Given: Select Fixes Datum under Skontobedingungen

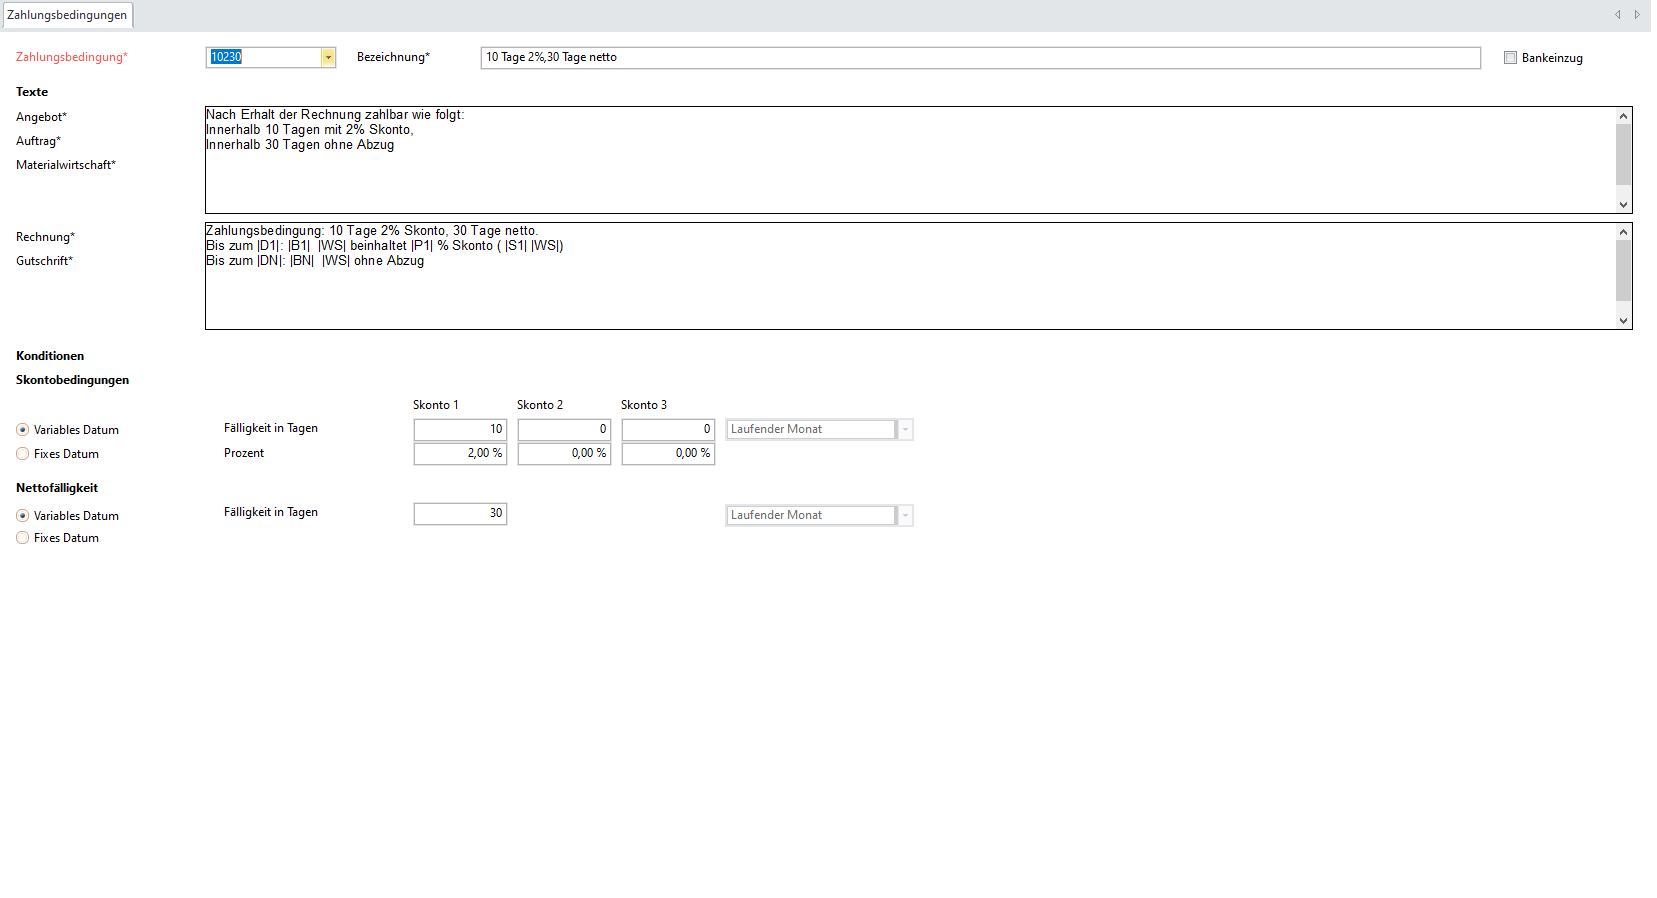Looking at the screenshot, I should pyautogui.click(x=23, y=454).
